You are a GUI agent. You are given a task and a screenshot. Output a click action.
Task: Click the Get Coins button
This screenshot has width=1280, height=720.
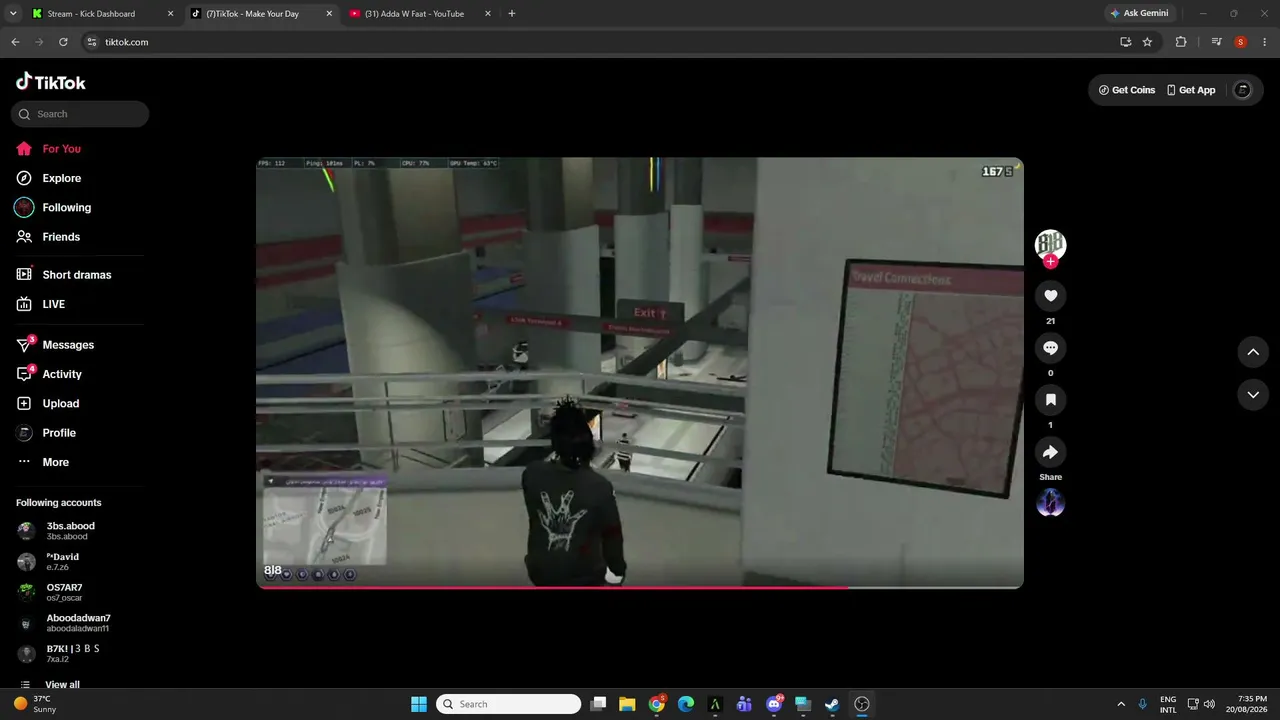click(x=1127, y=90)
